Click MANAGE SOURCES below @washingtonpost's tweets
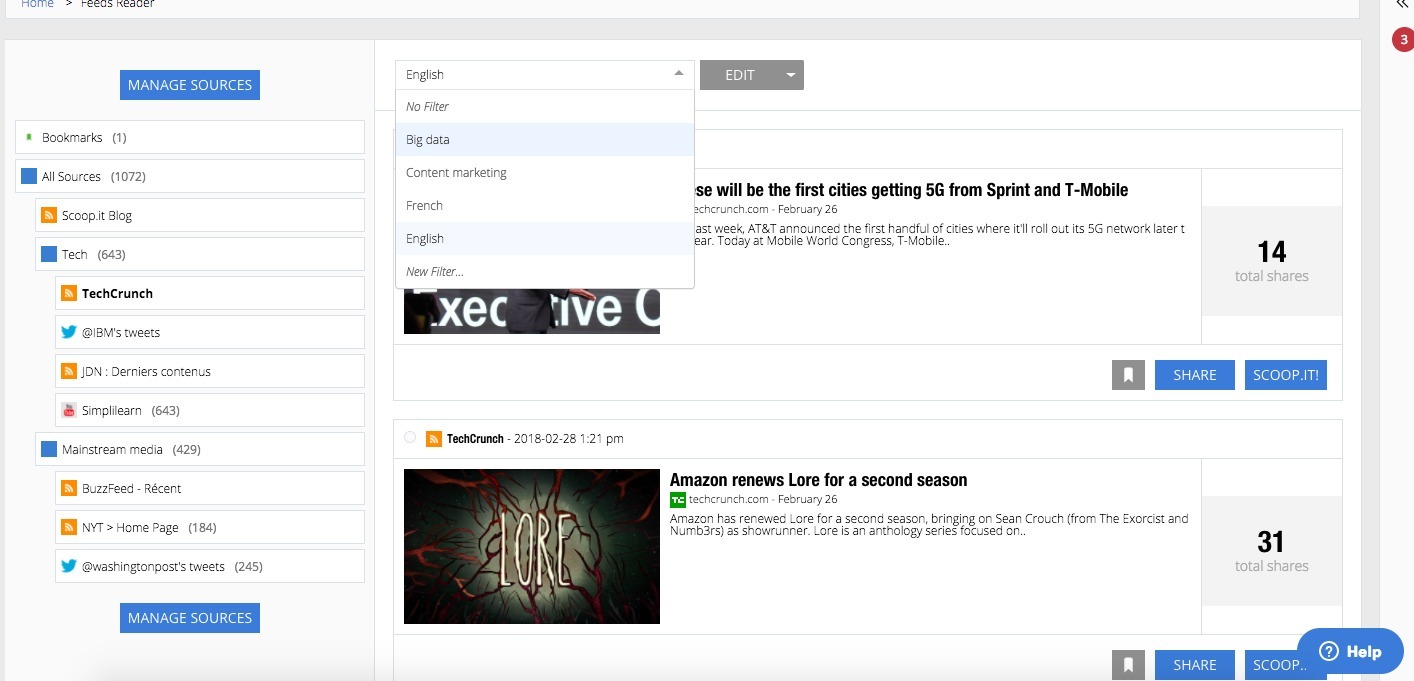The image size is (1414, 681). (190, 618)
